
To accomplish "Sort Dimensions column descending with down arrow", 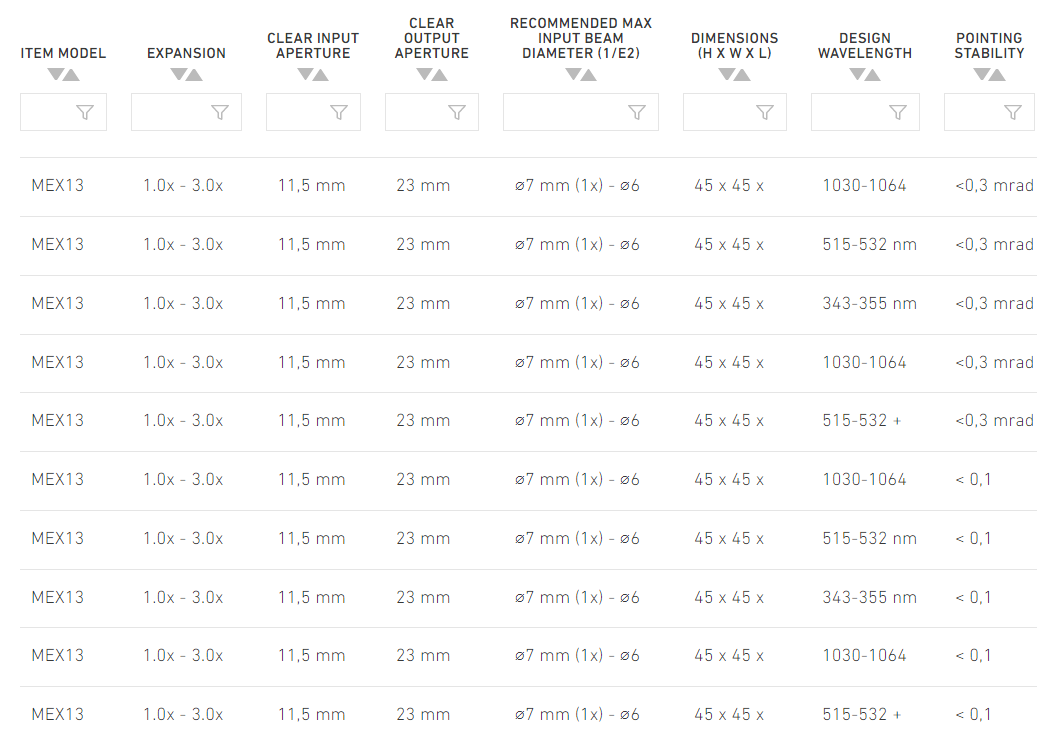I will 727,74.
